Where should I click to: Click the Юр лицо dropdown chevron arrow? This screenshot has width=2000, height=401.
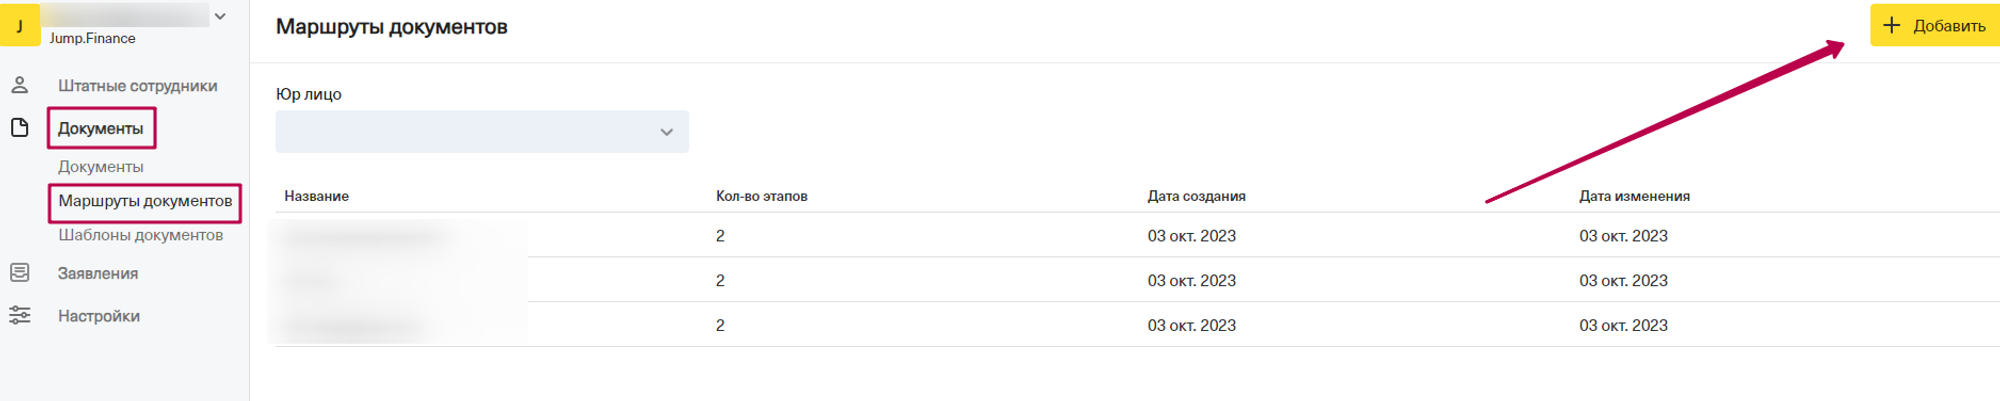(666, 132)
